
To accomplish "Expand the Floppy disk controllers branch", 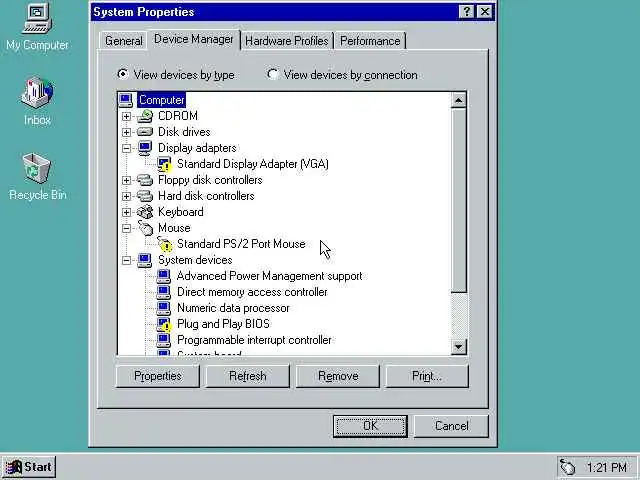I will pyautogui.click(x=127, y=180).
